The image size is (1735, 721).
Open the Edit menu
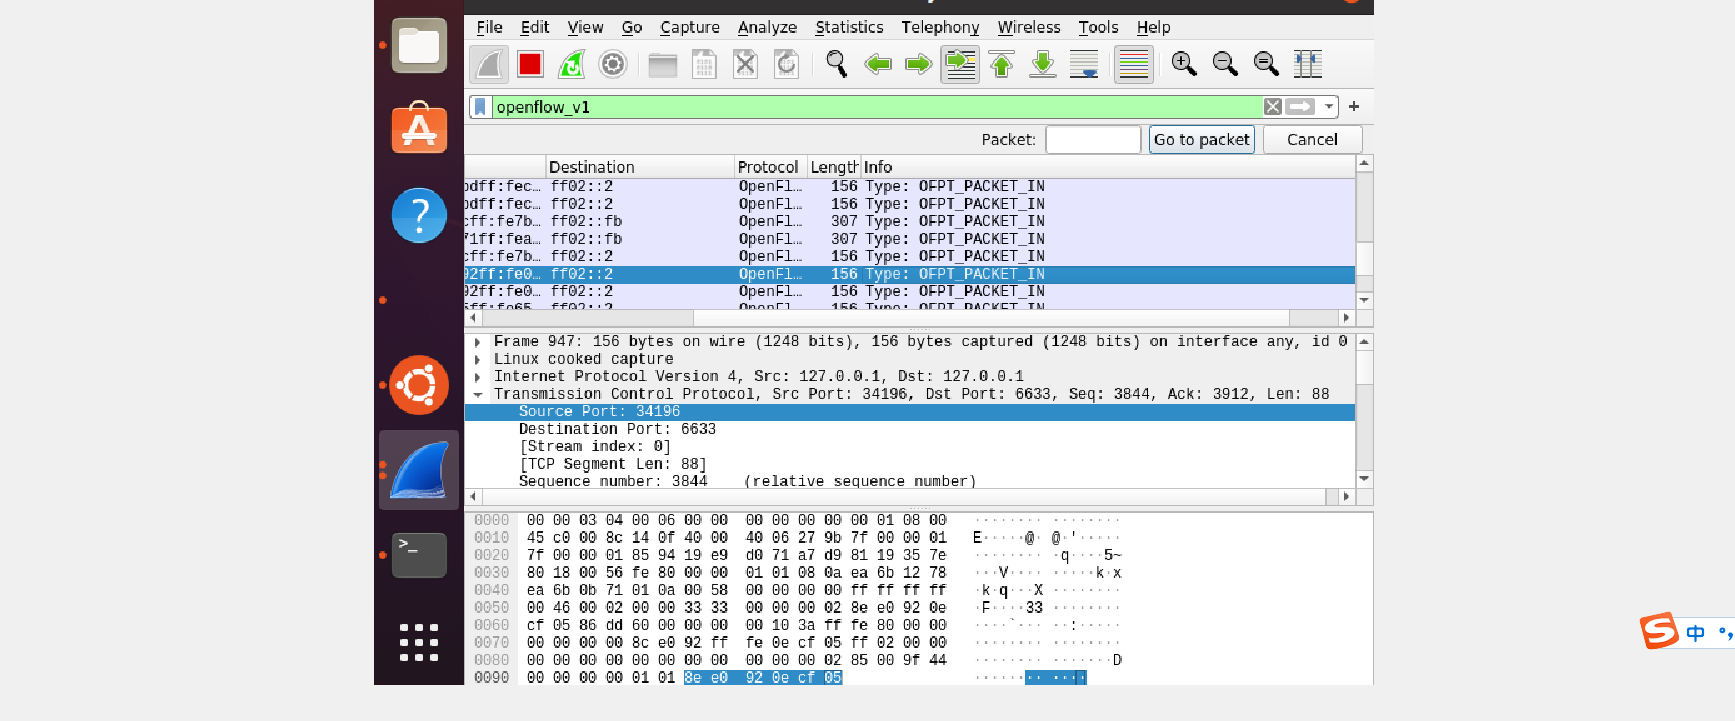[535, 28]
